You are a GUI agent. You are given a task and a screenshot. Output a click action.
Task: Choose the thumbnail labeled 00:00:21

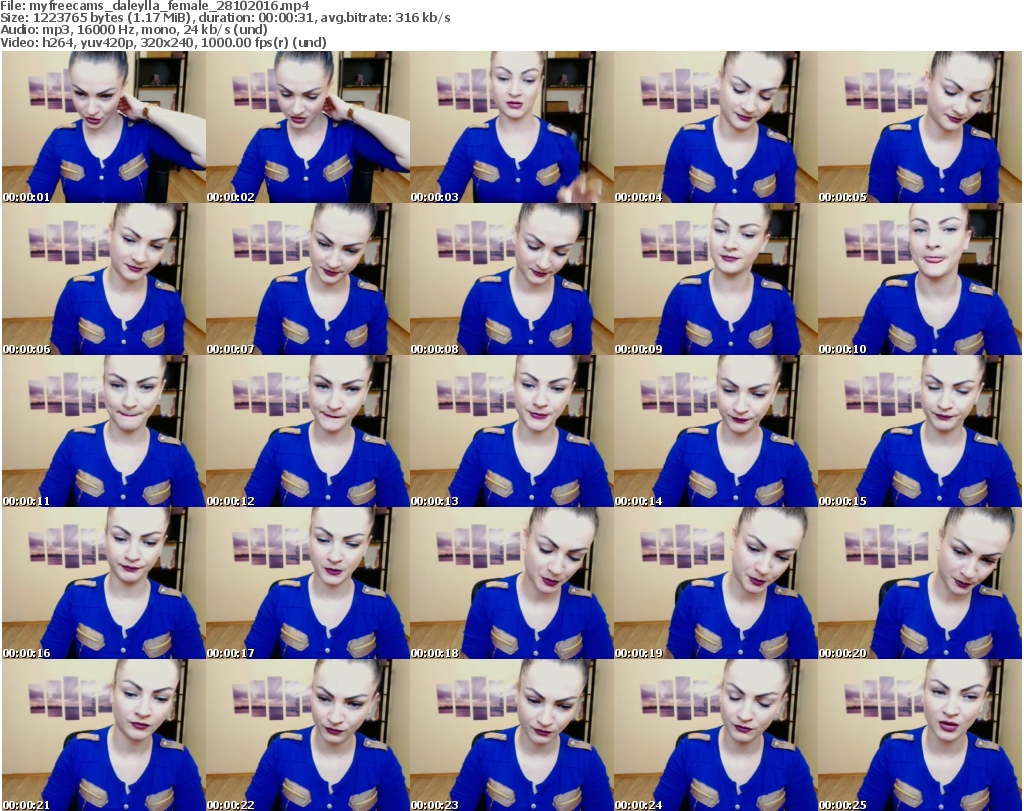pos(104,735)
